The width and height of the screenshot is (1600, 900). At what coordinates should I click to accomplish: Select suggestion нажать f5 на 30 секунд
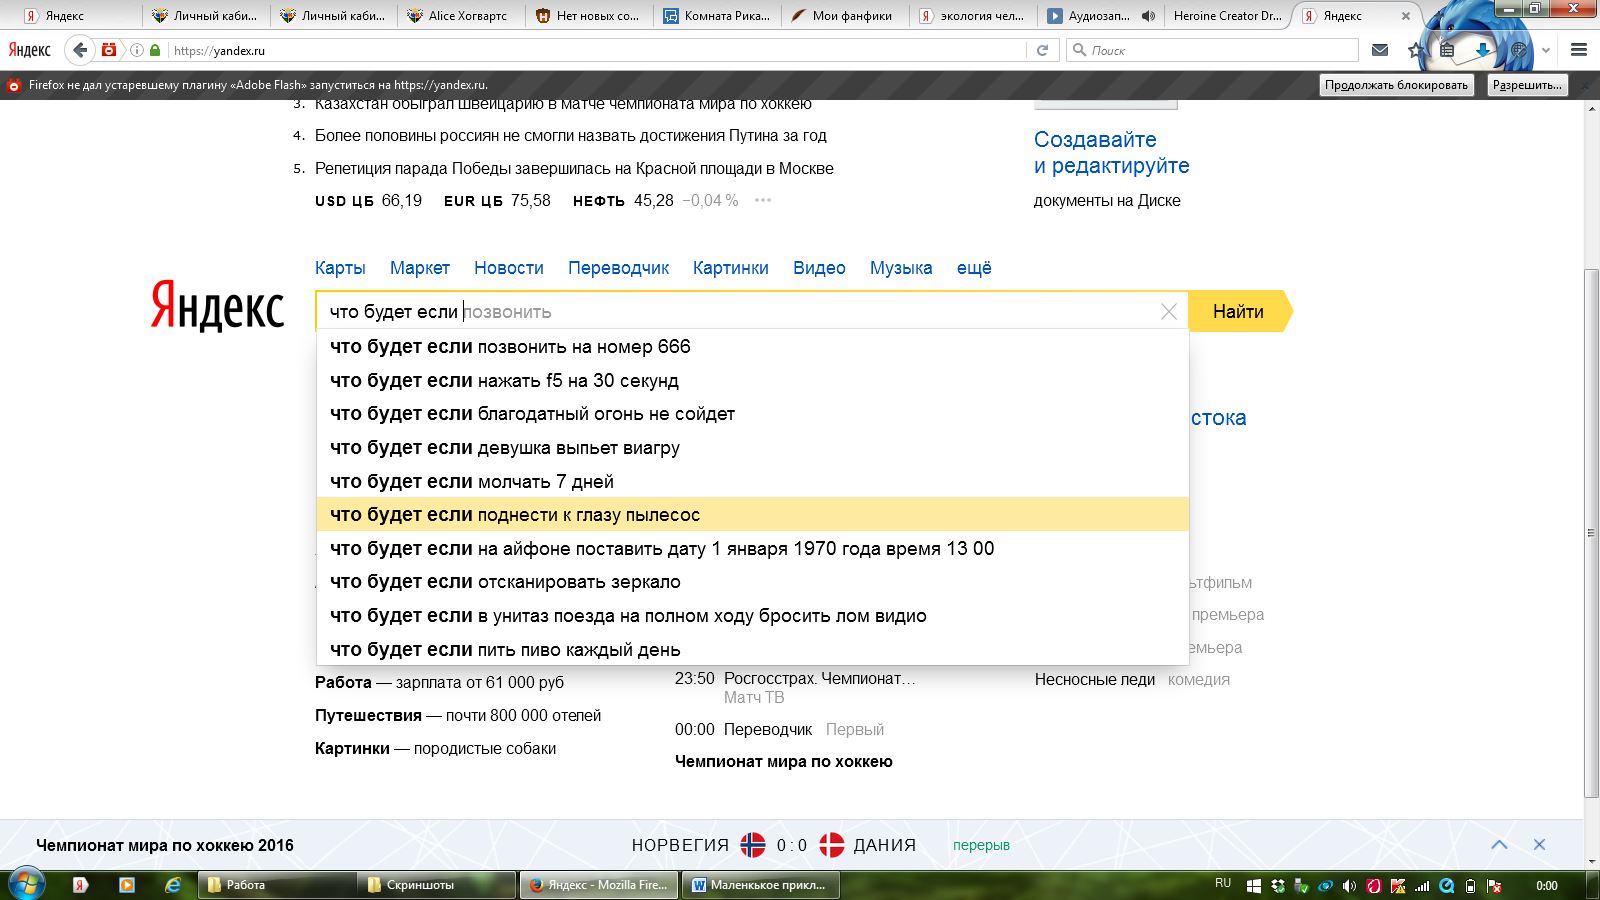tap(753, 381)
